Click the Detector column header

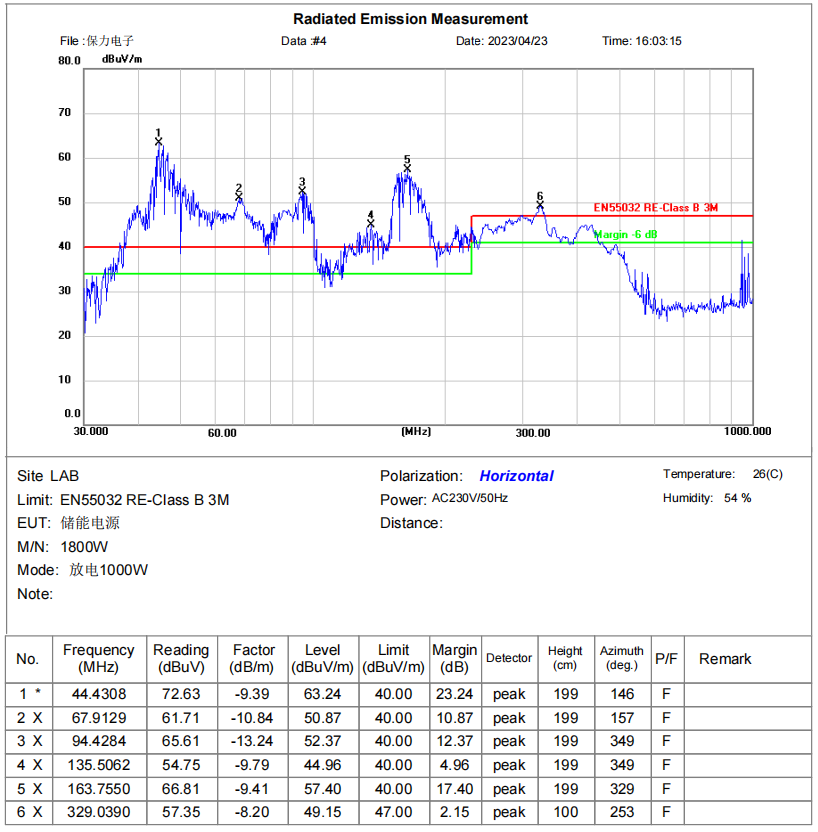[509, 658]
